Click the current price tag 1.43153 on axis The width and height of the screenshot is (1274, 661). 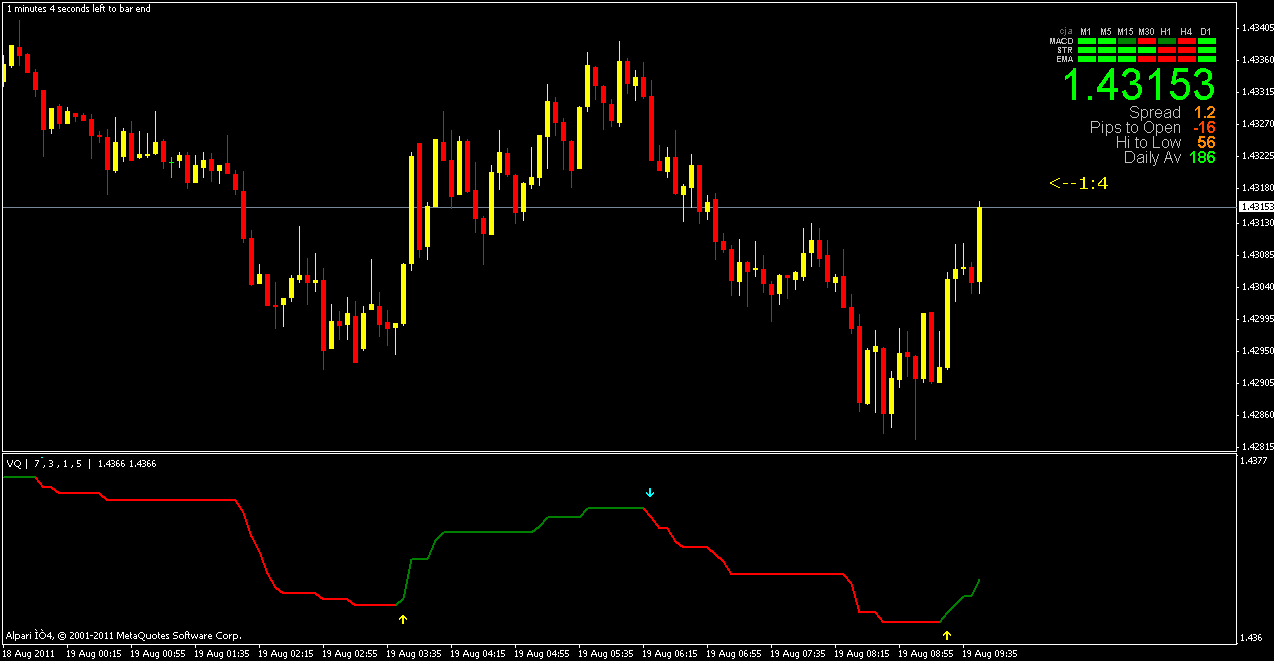click(x=1254, y=207)
